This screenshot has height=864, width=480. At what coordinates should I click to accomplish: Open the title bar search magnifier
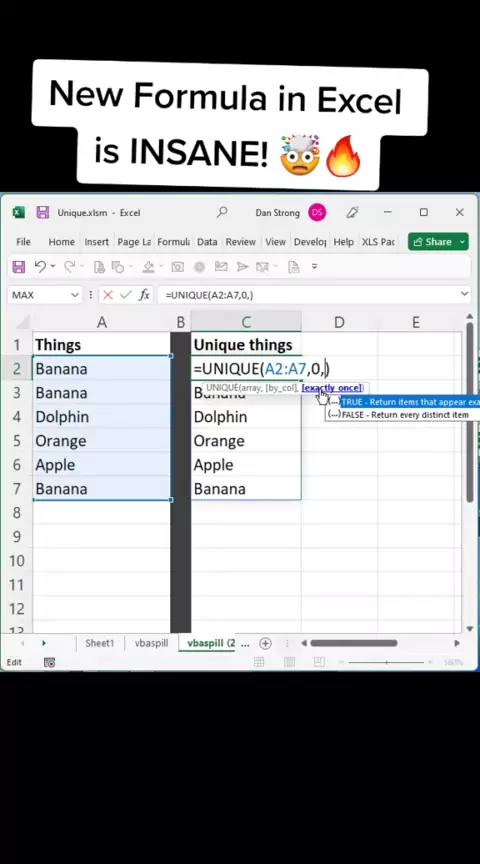pyautogui.click(x=222, y=212)
